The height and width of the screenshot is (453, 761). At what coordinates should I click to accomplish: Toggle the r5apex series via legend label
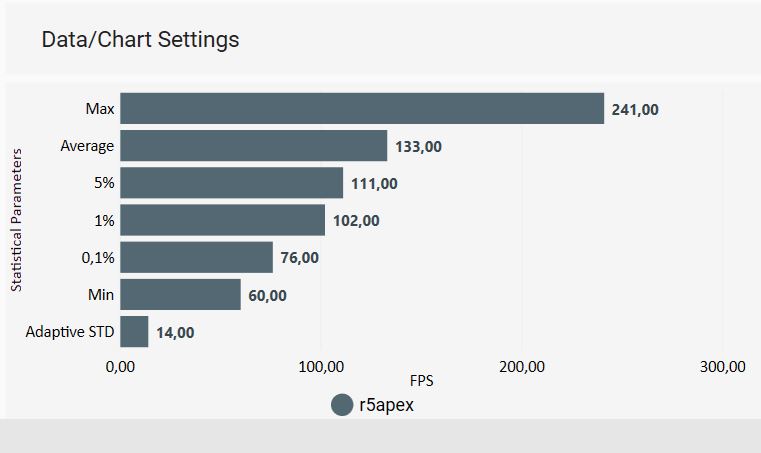[386, 405]
